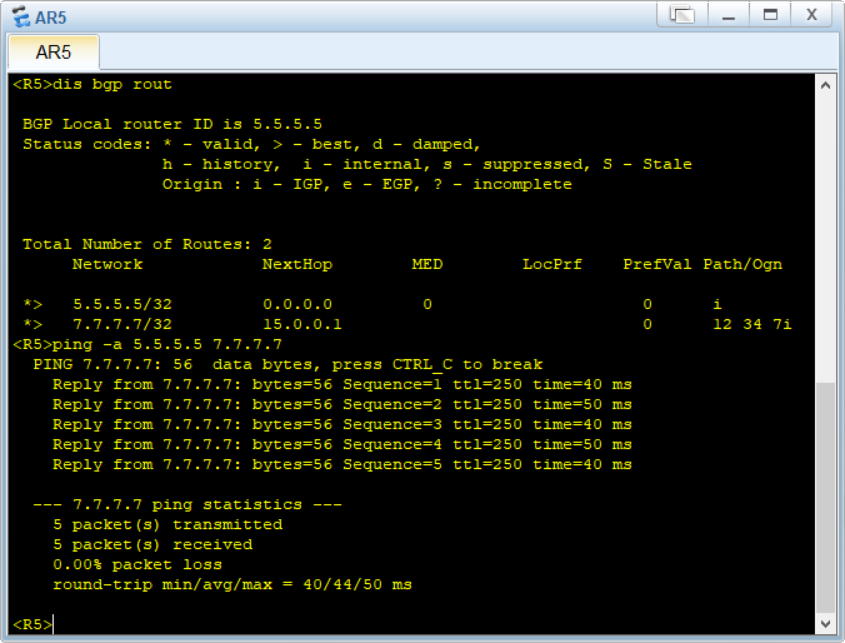Click the ping reply with Sequence=2
The width and height of the screenshot is (845, 643).
(x=342, y=404)
